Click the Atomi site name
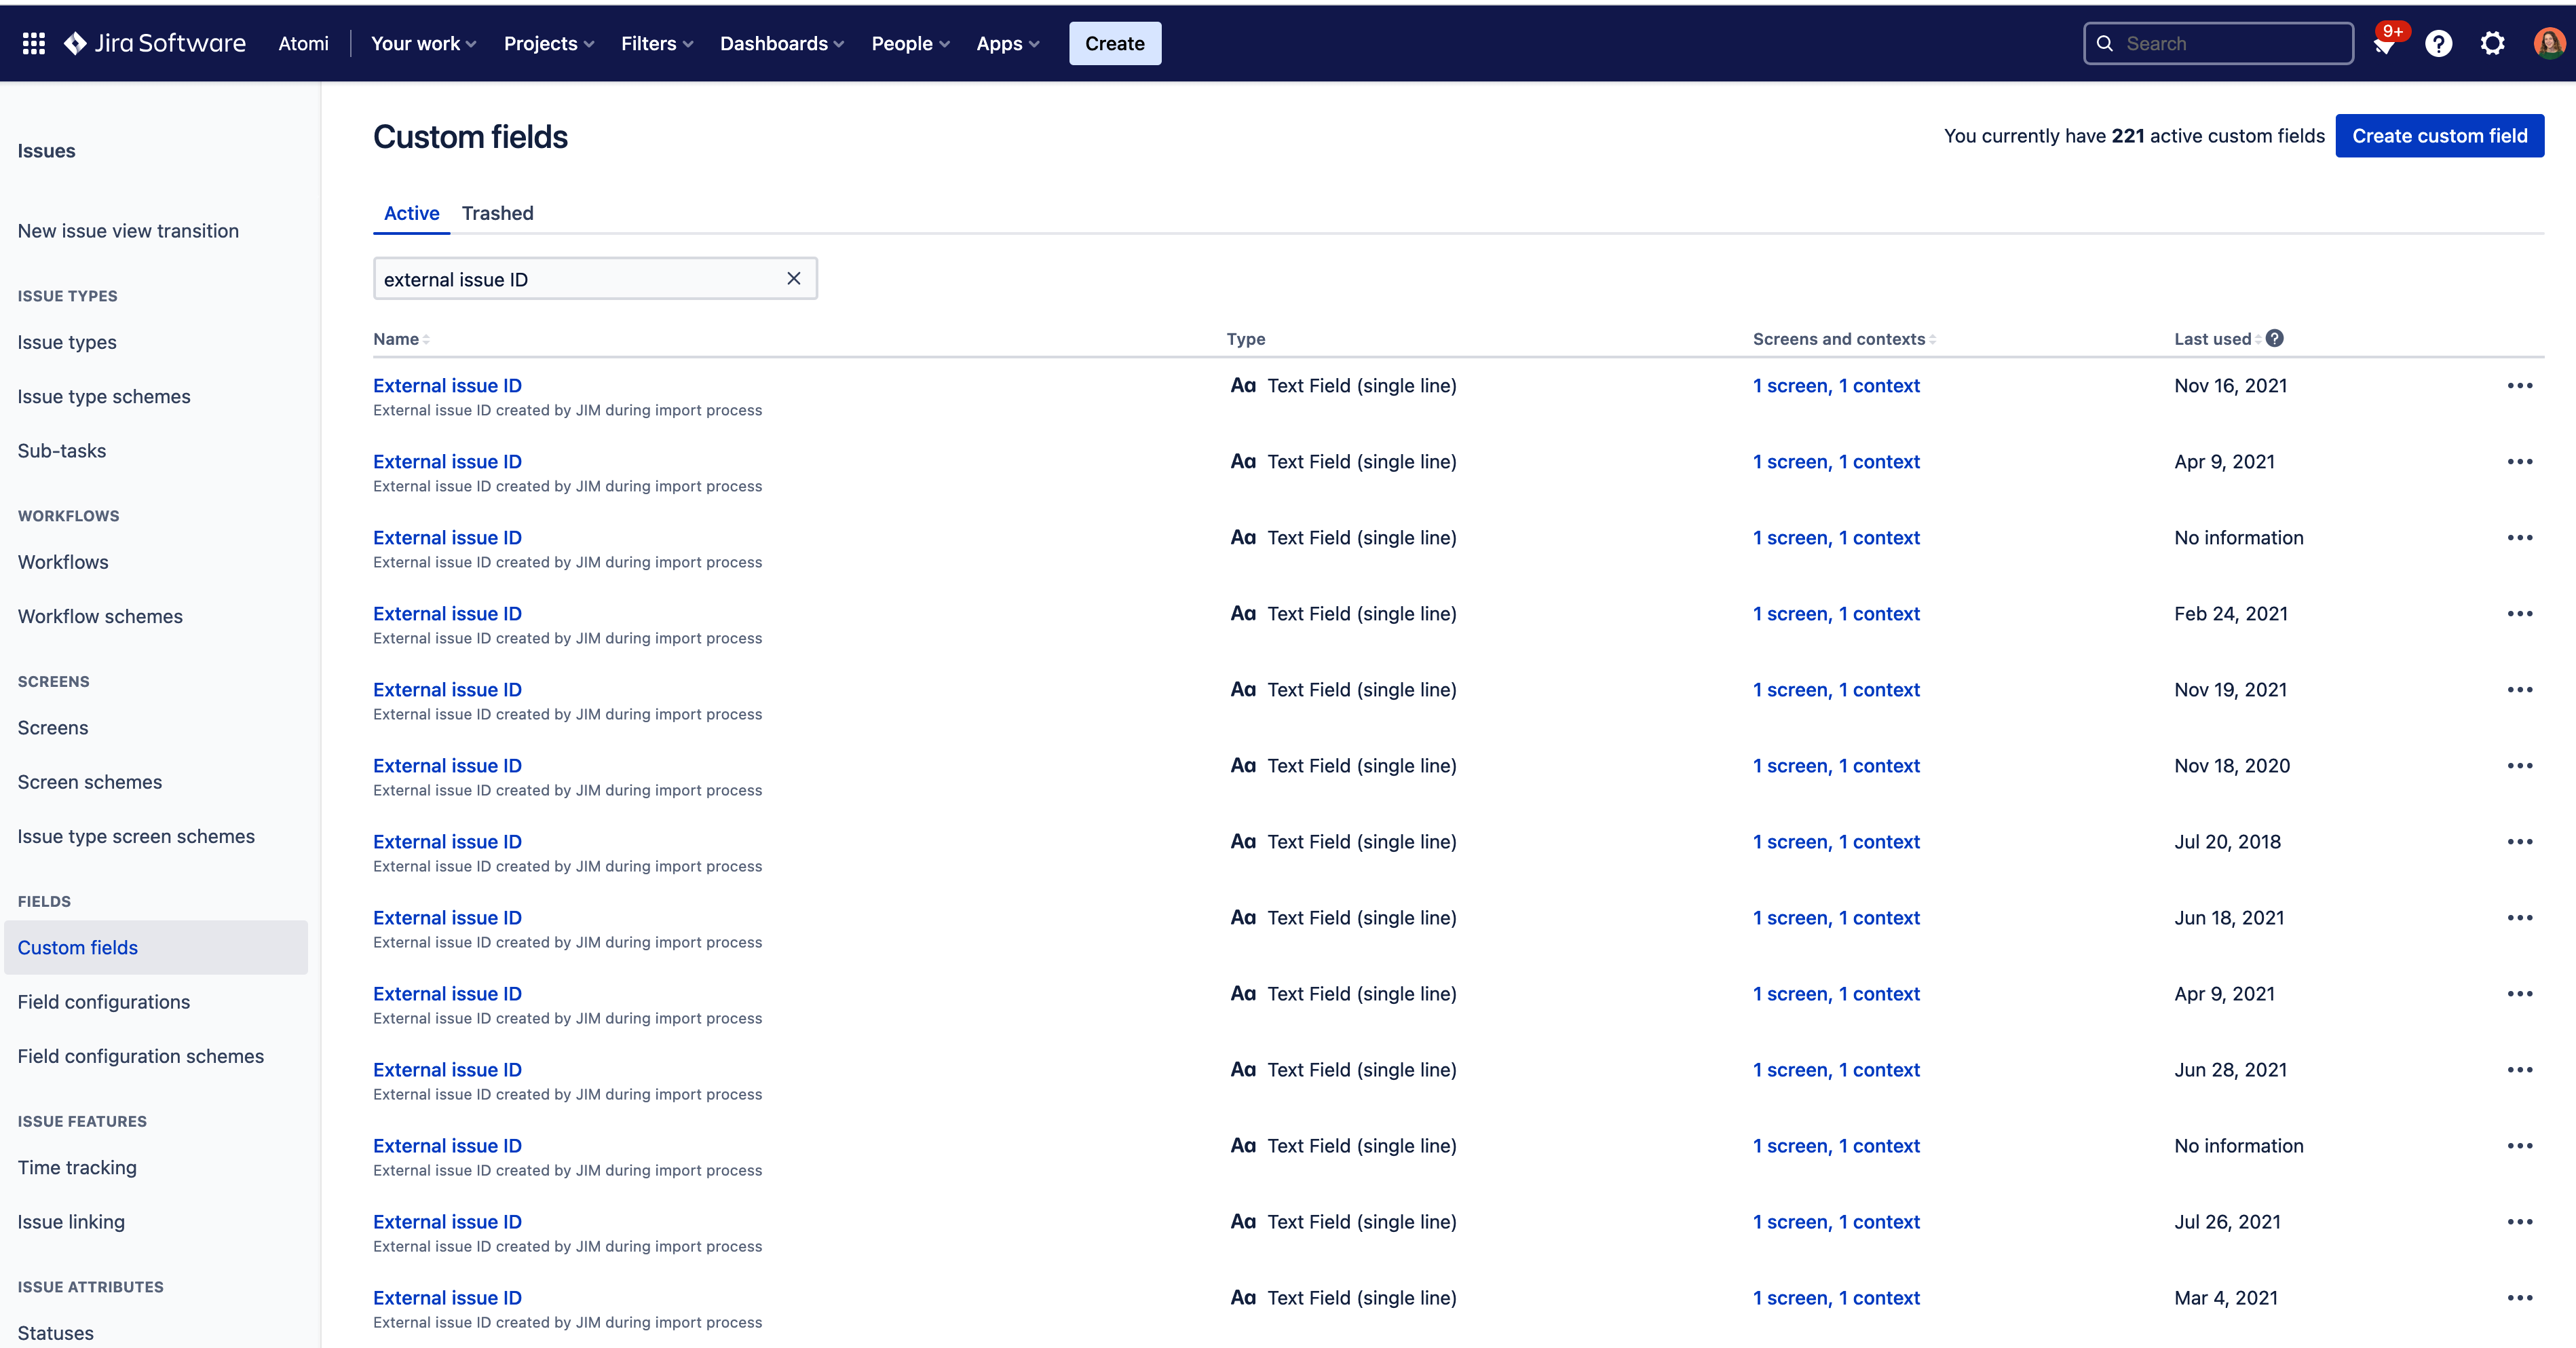Viewport: 2576px width, 1348px height. [303, 43]
